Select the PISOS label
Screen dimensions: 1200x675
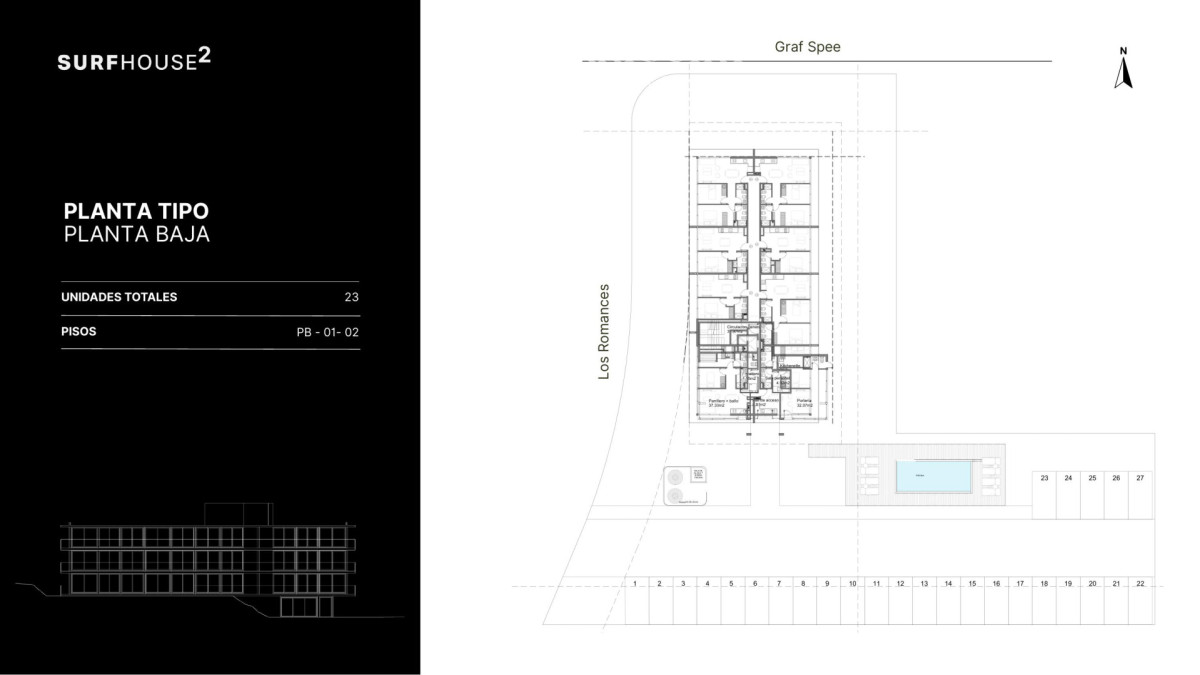click(79, 331)
